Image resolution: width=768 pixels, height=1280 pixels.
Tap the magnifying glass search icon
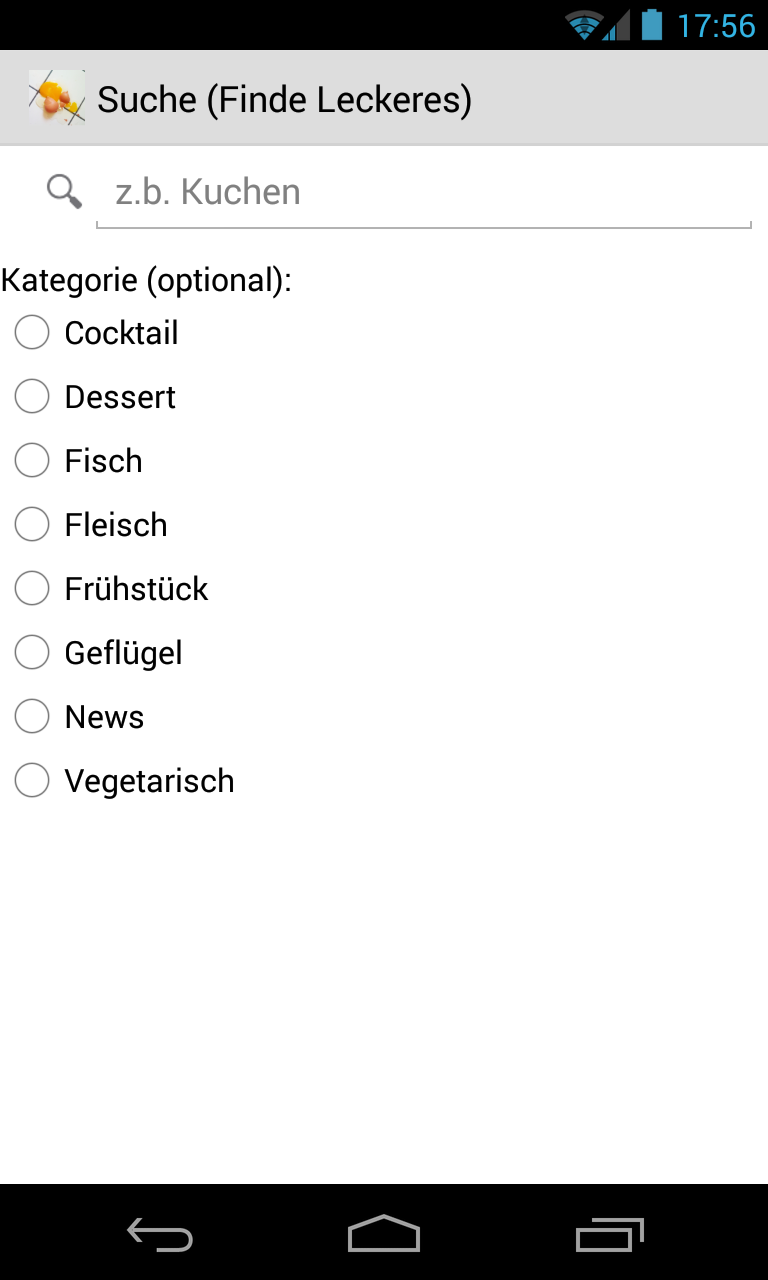[x=65, y=191]
